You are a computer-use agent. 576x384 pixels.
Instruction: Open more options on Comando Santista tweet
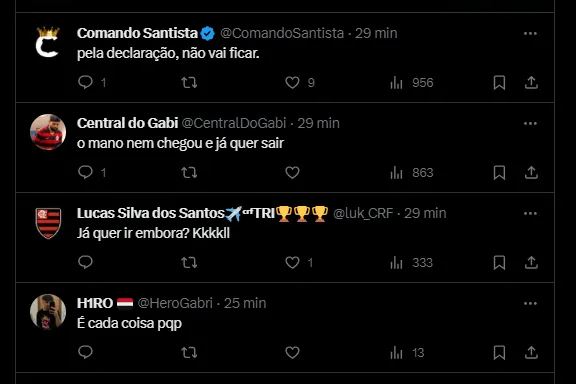pos(530,33)
